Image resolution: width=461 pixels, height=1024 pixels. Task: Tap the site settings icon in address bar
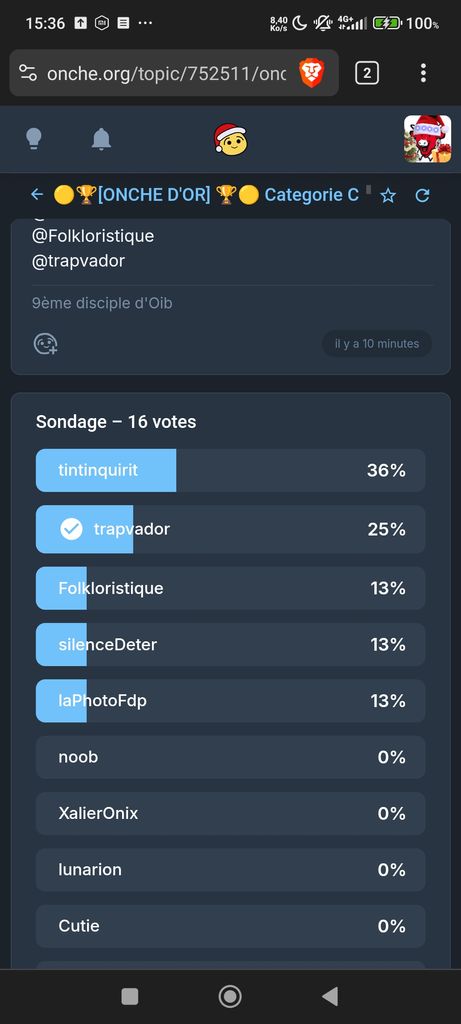pos(28,73)
